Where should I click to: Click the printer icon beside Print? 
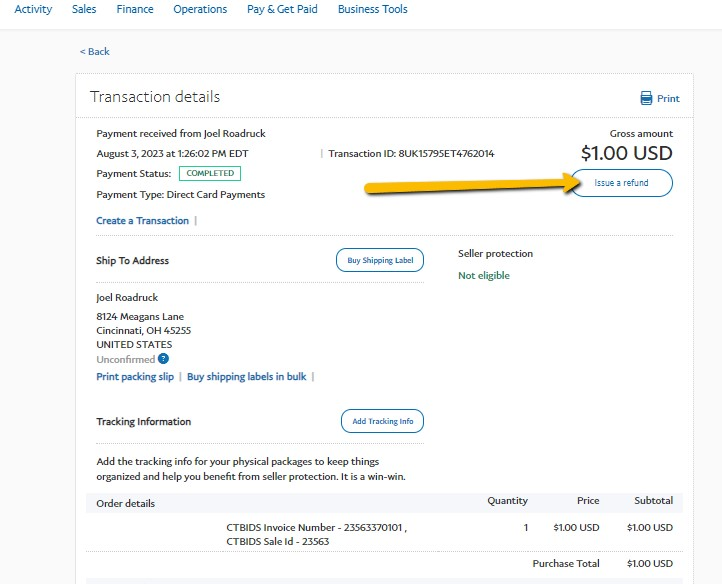pyautogui.click(x=646, y=98)
